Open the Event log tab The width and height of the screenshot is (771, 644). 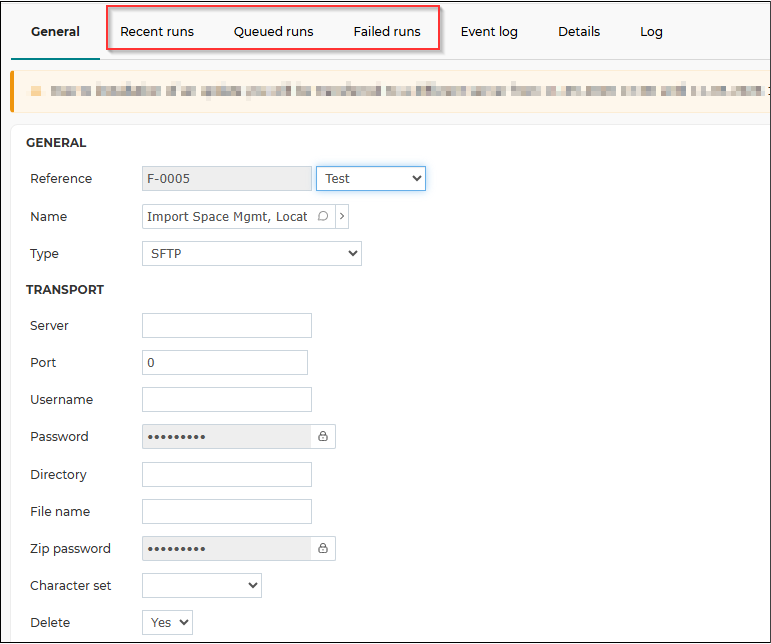click(489, 32)
